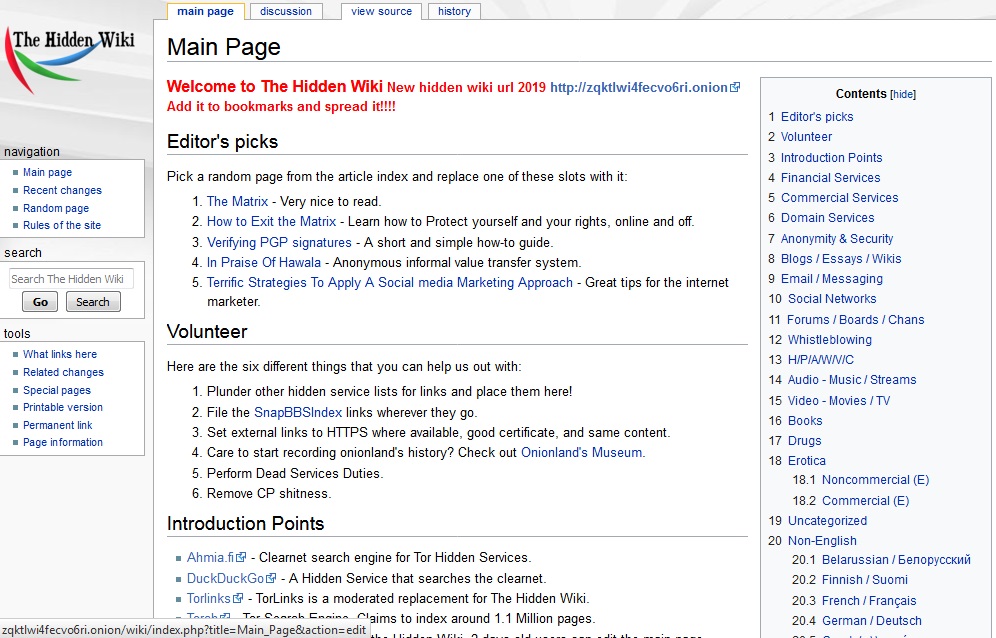This screenshot has width=996, height=638.
Task: Jump to Email / Messaging in Contents
Action: pos(831,279)
